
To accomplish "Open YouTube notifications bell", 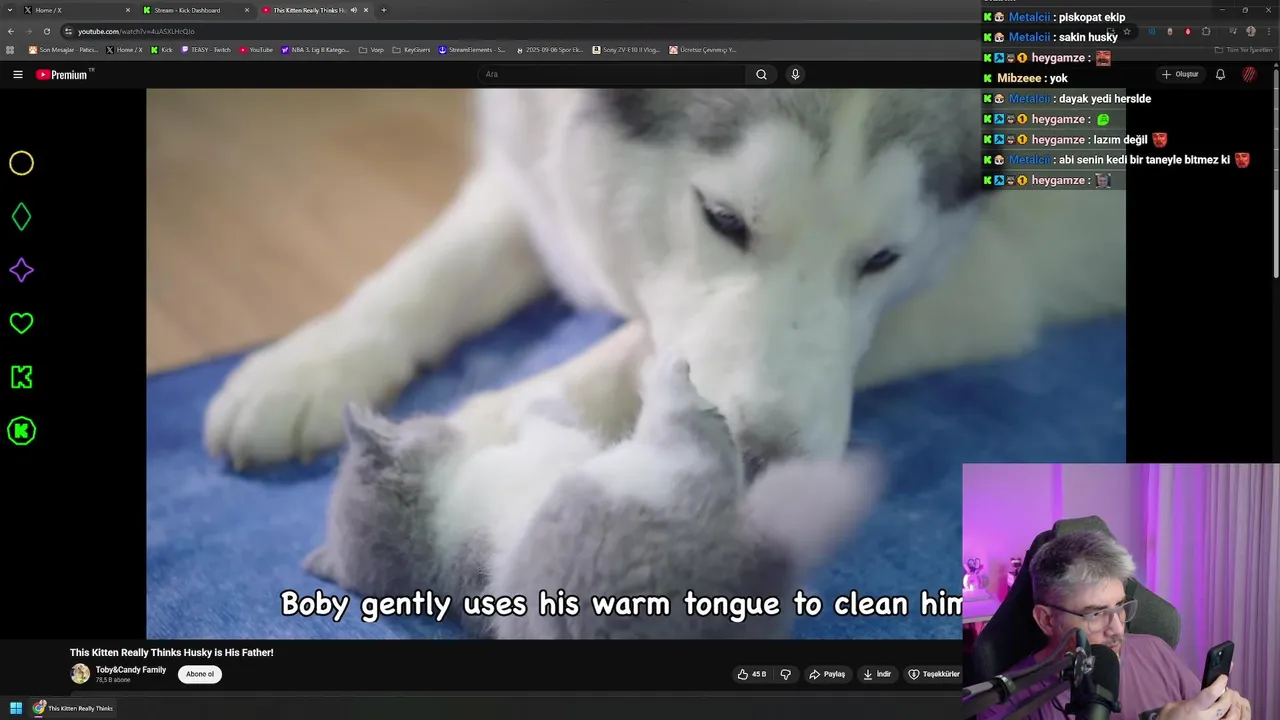I will [1220, 74].
